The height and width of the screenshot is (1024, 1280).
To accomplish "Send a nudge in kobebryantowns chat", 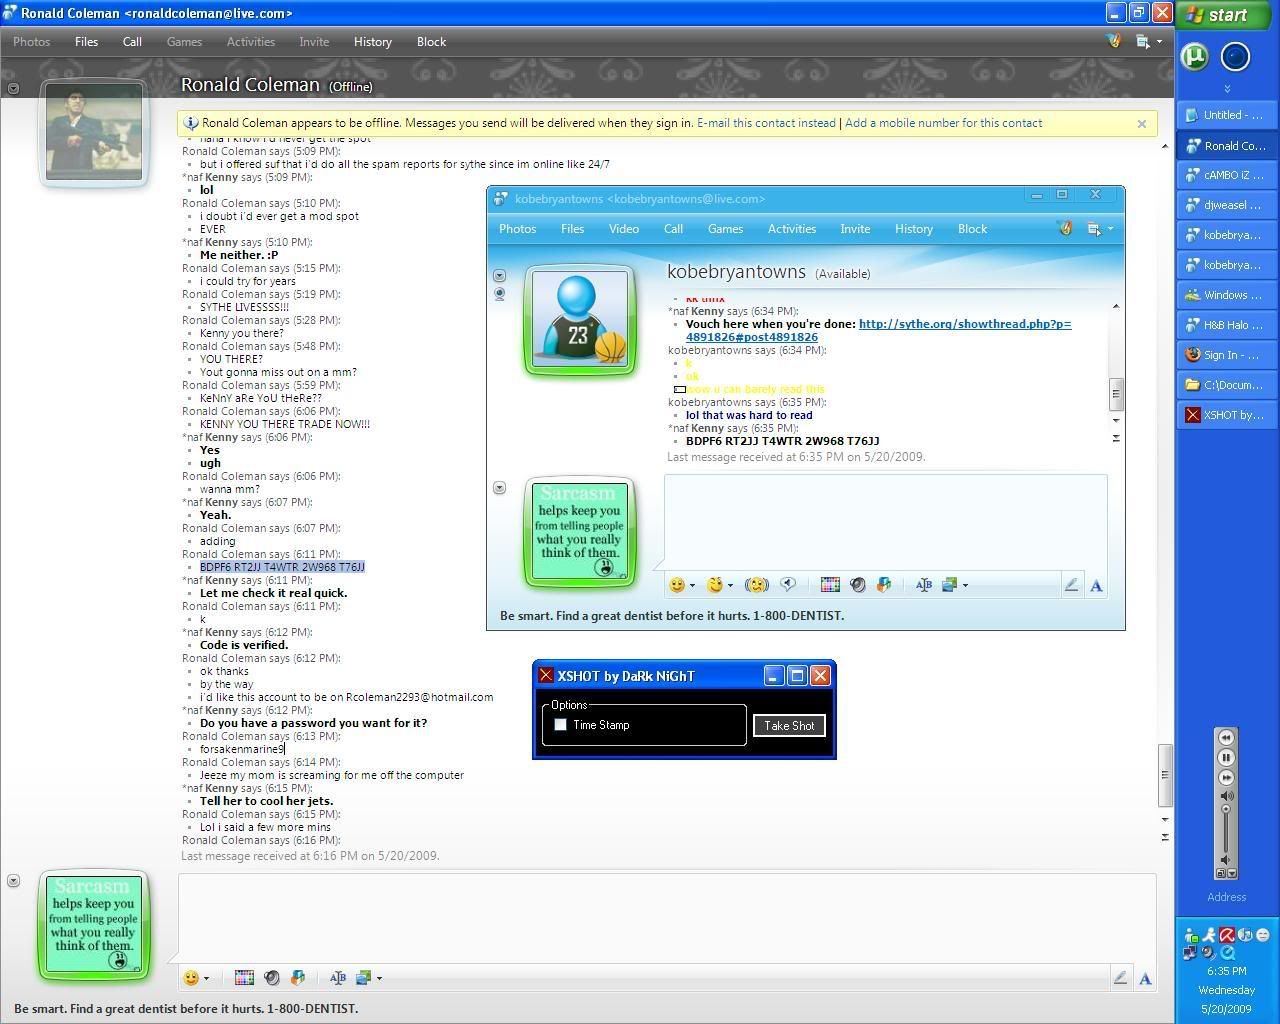I will (757, 585).
